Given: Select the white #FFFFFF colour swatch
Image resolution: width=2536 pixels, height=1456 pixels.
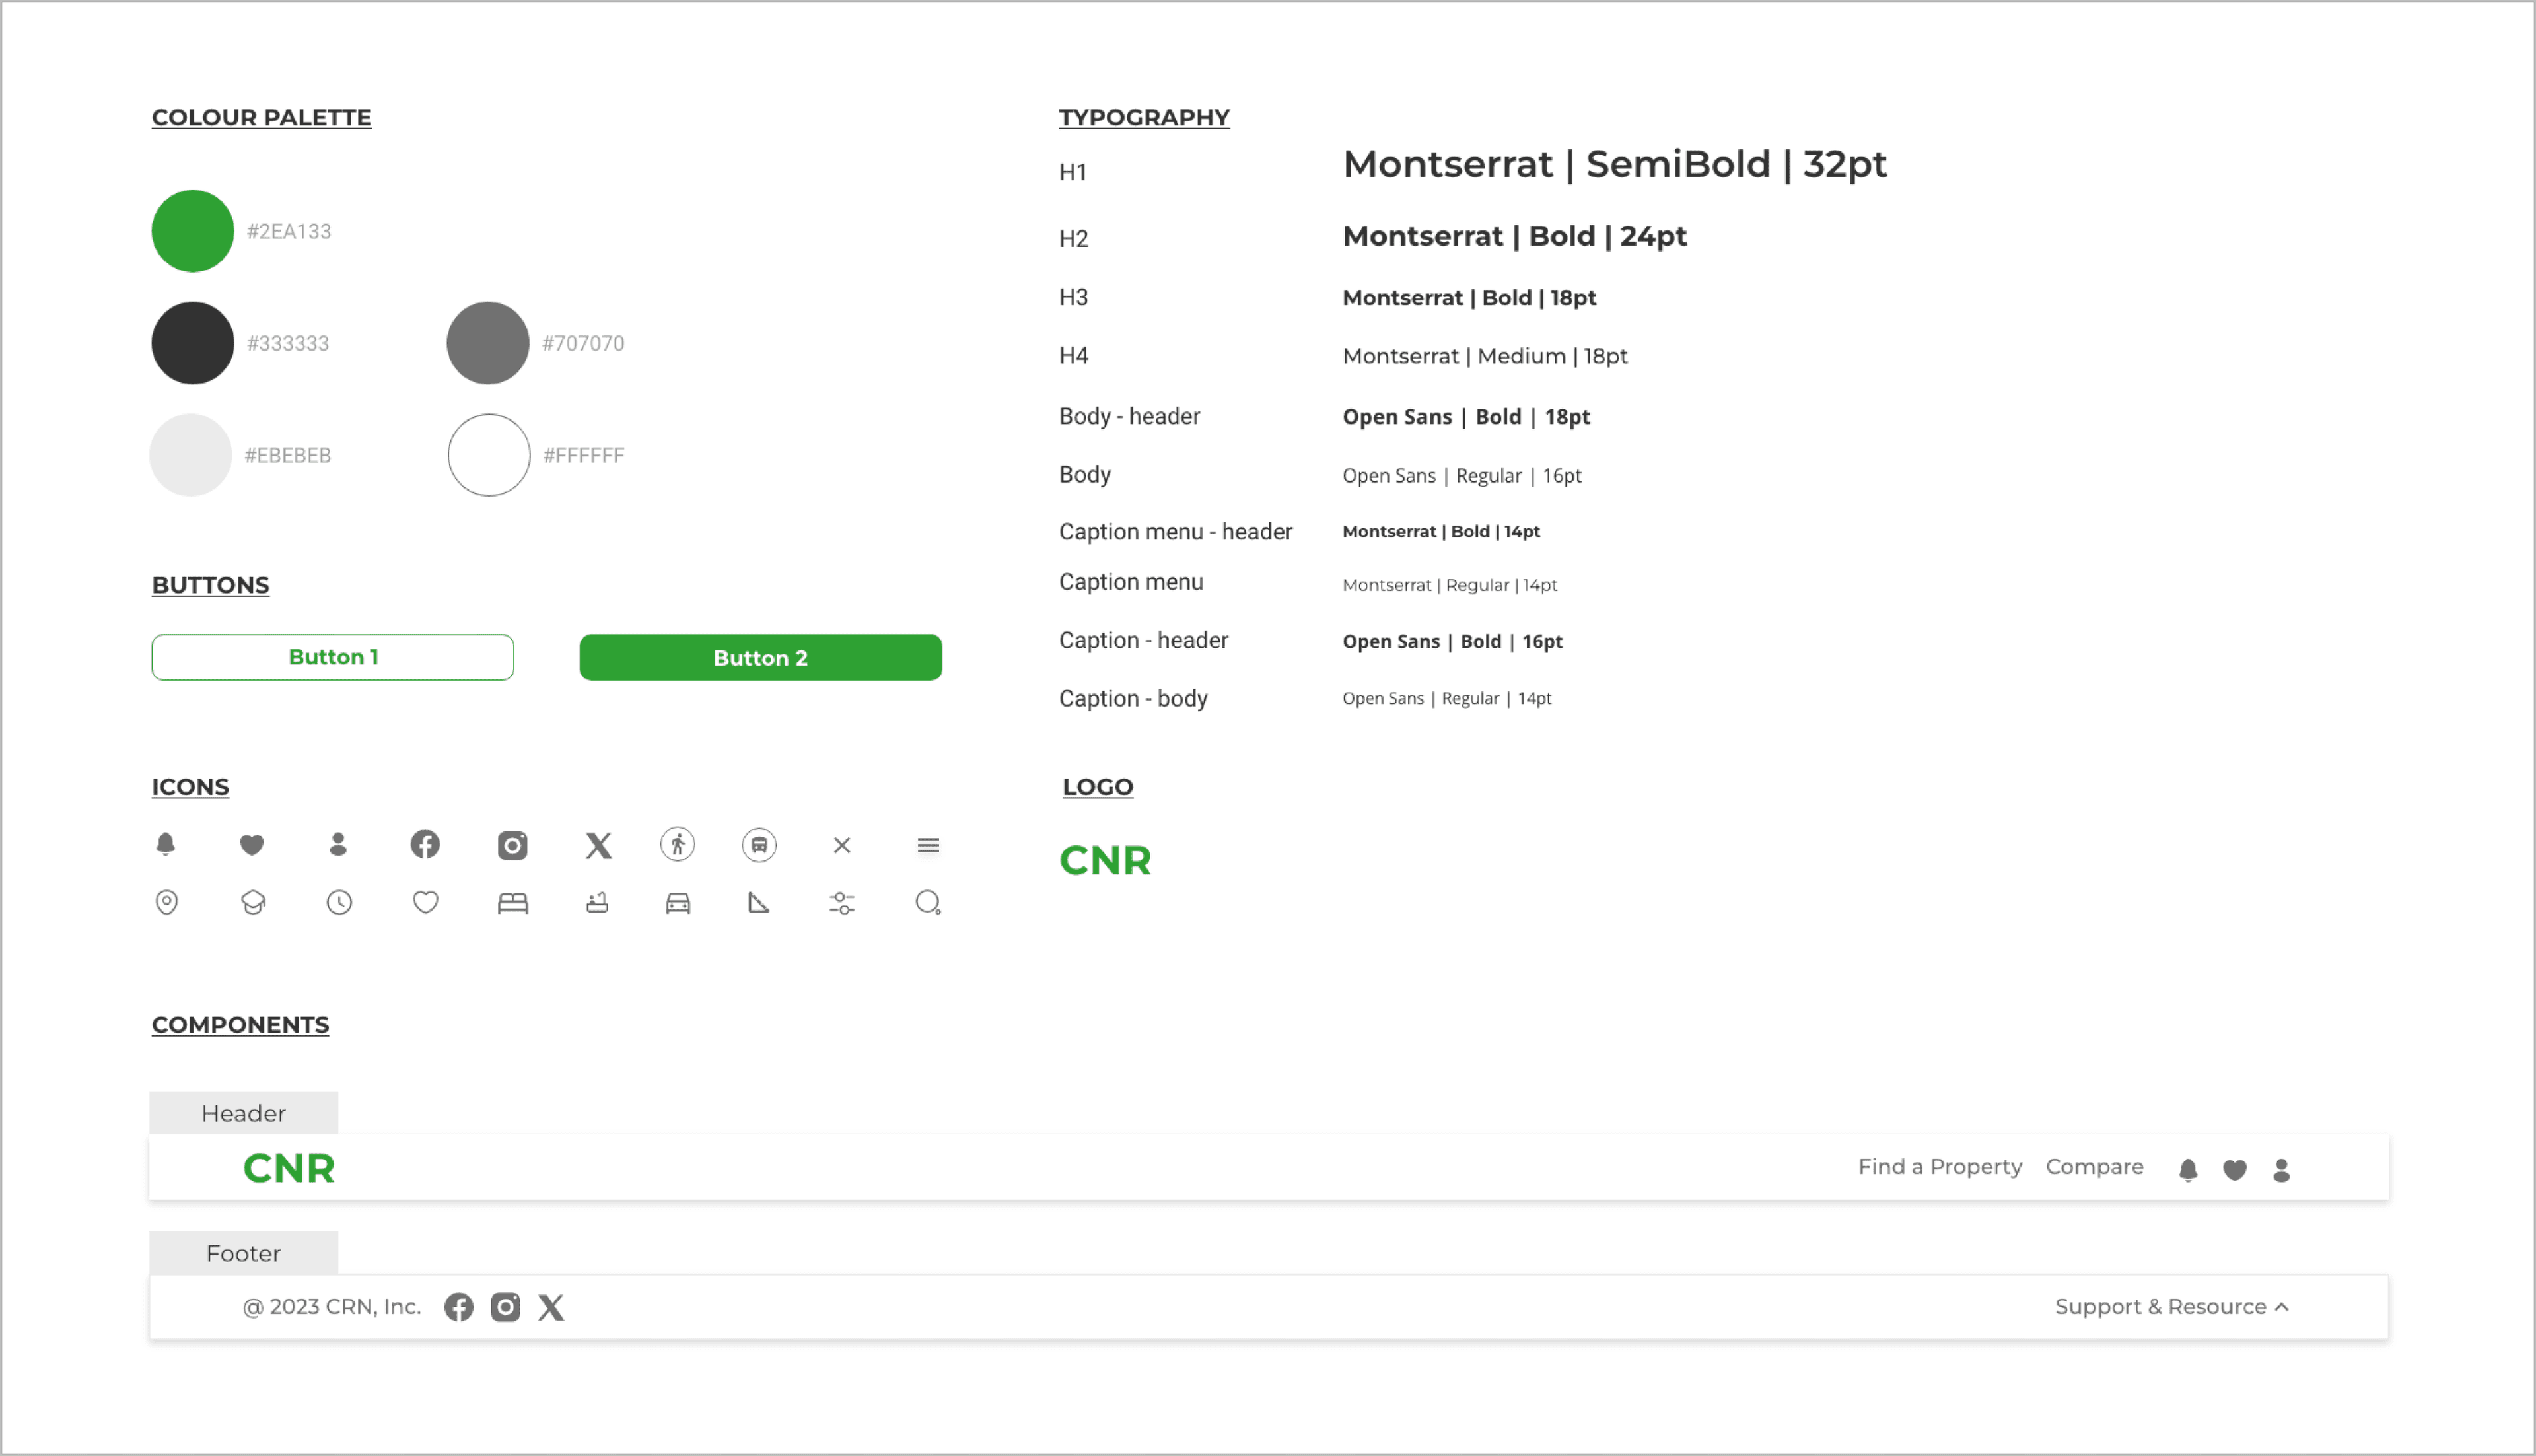Looking at the screenshot, I should click(489, 455).
